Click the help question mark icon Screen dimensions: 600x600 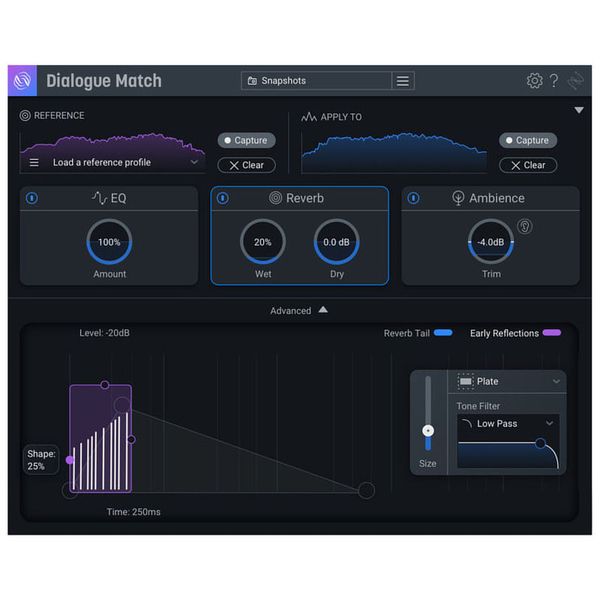tap(554, 81)
